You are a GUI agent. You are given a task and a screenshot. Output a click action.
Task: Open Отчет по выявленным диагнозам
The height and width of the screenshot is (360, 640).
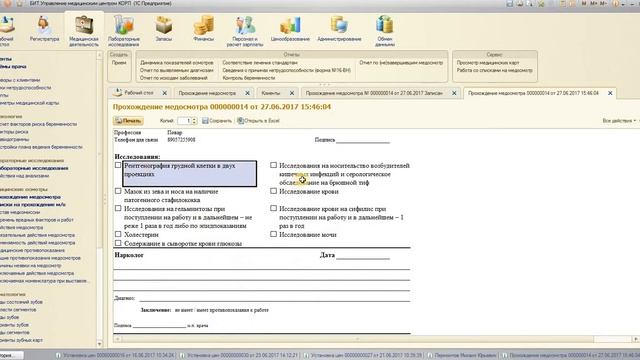pos(177,70)
